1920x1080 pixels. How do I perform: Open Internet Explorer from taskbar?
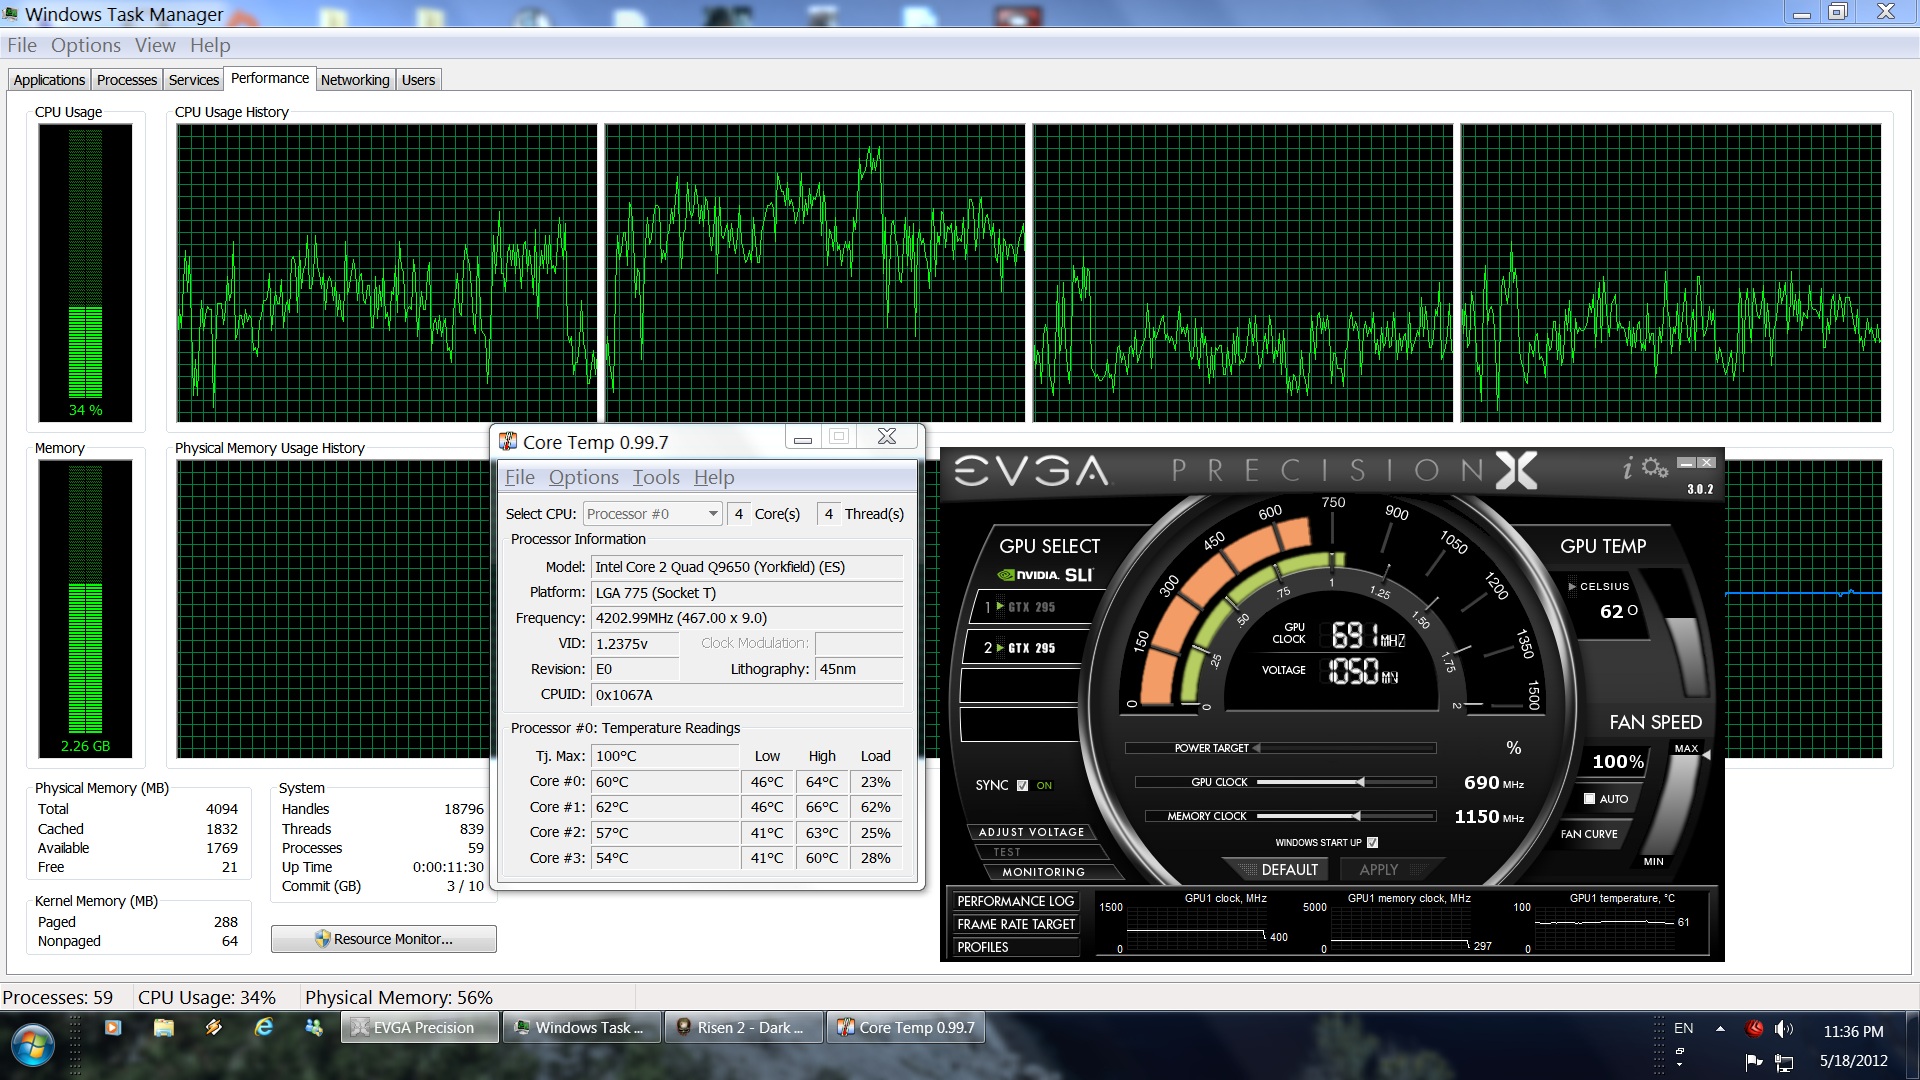264,1027
